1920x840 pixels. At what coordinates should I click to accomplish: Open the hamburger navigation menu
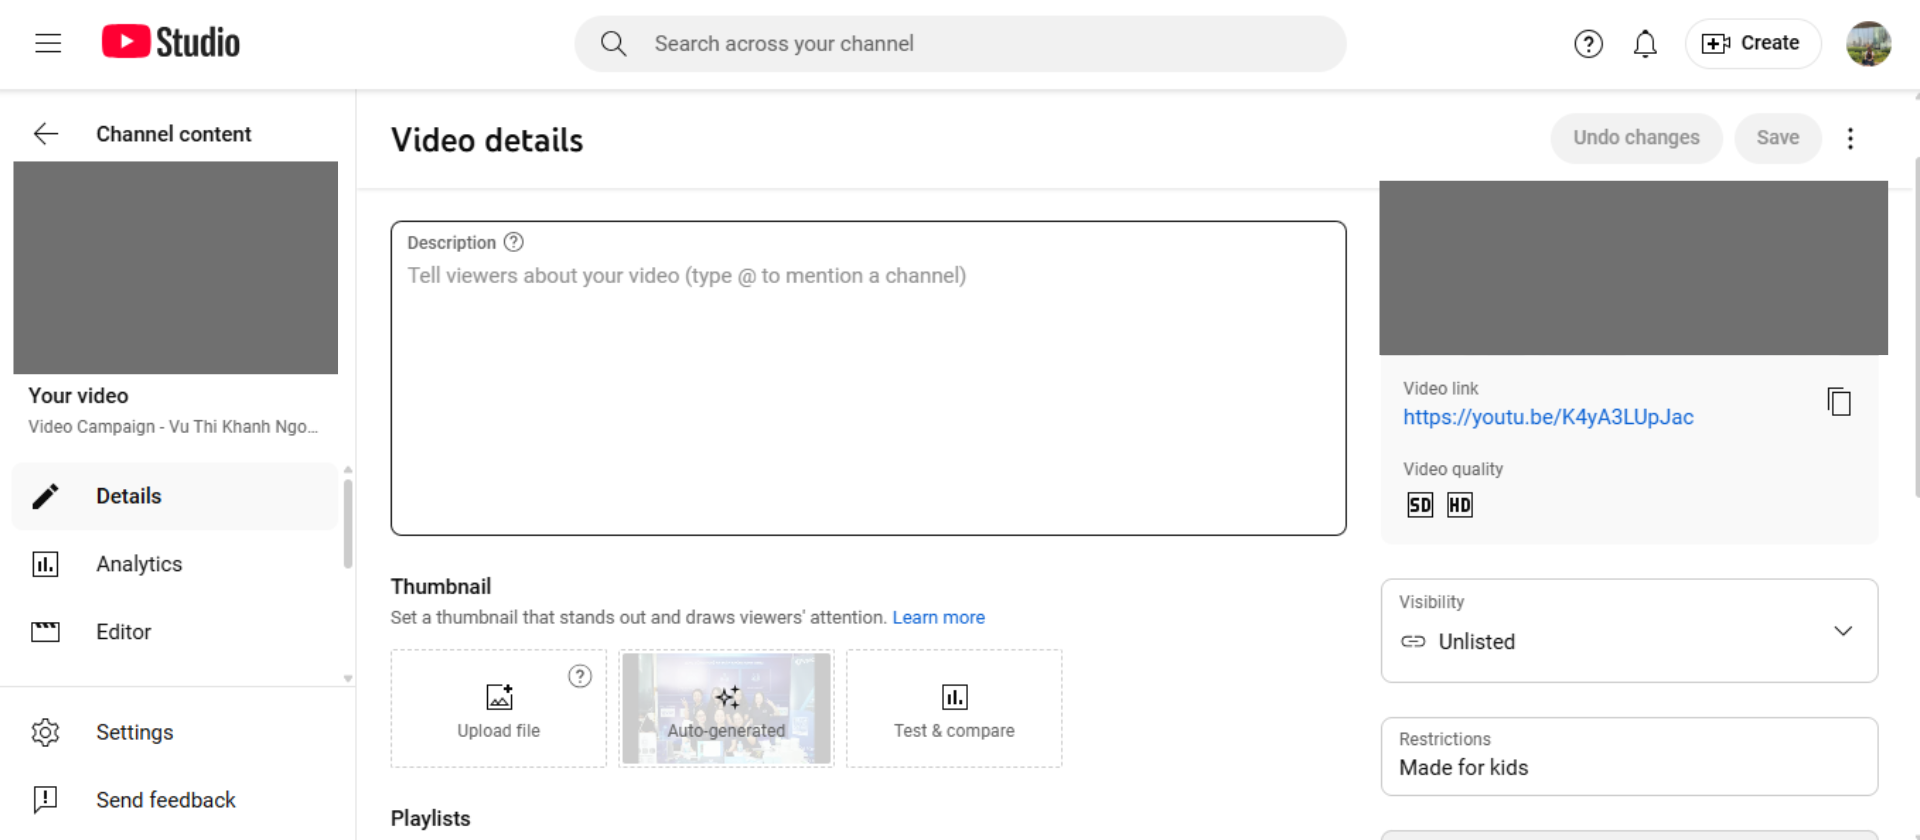click(x=48, y=43)
